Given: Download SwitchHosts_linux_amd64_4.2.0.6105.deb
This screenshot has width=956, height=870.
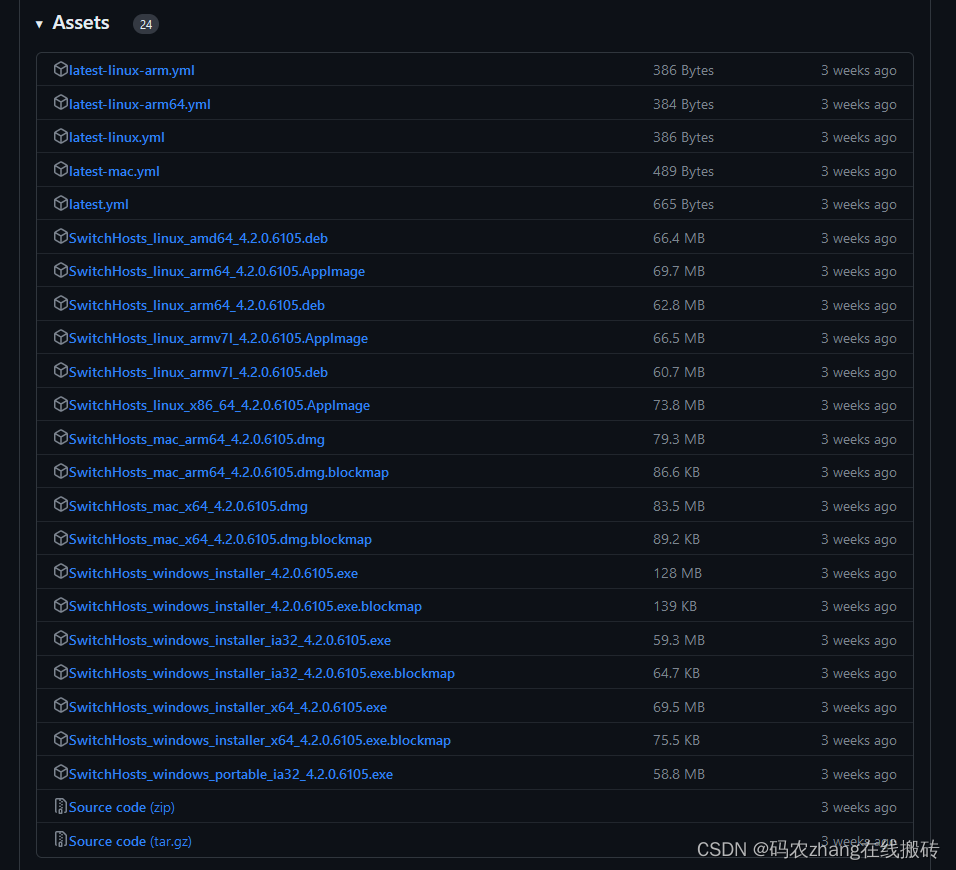Looking at the screenshot, I should tap(198, 238).
